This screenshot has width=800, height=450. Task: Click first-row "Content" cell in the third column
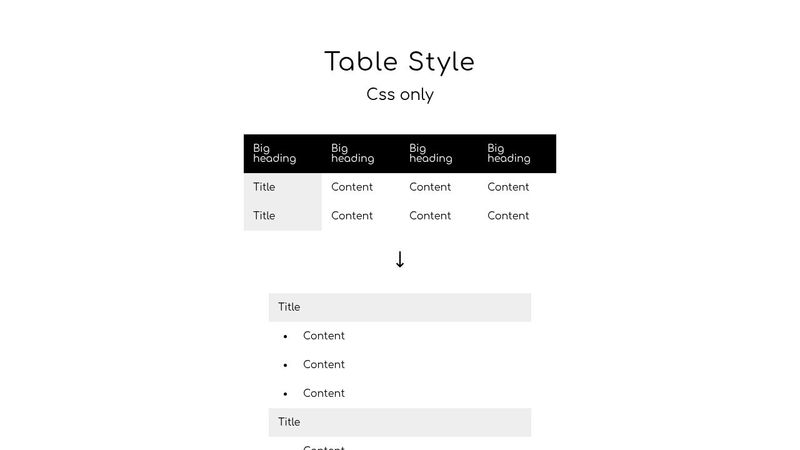tap(430, 187)
